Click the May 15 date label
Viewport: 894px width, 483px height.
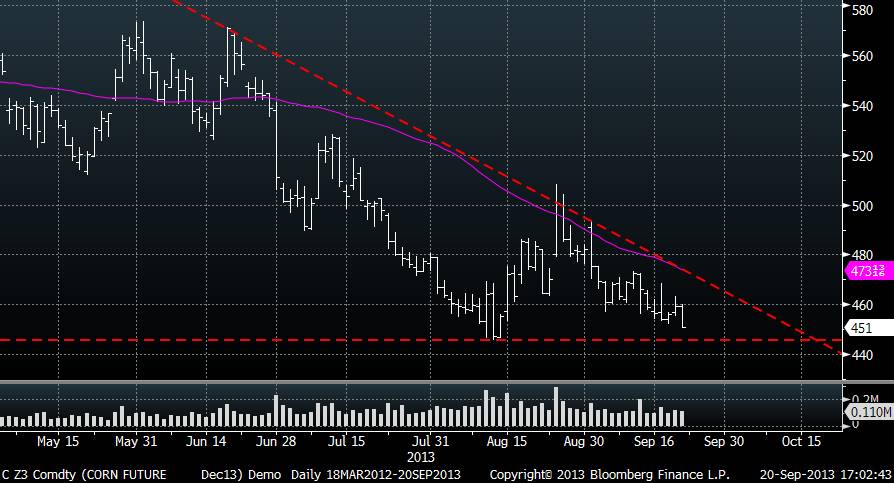click(x=58, y=440)
